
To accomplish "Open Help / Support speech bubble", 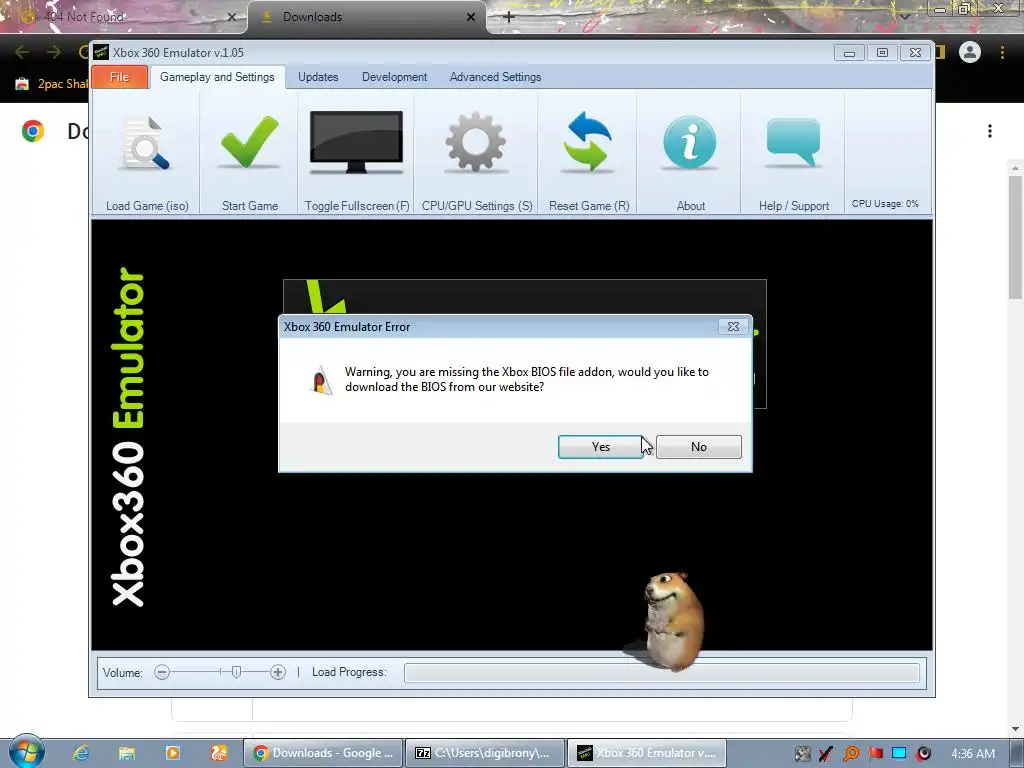I will [x=793, y=141].
